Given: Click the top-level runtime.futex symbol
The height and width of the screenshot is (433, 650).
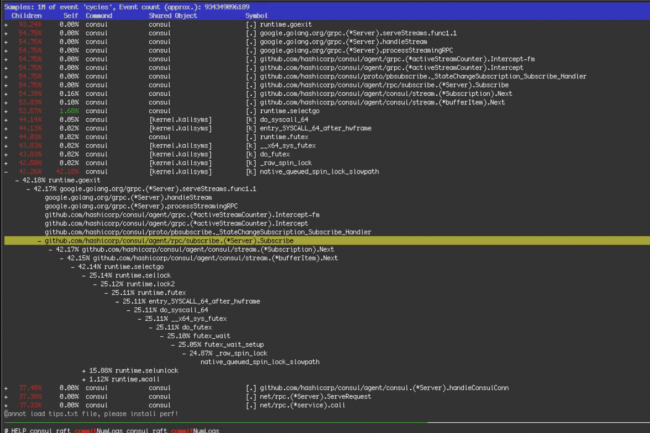Looking at the screenshot, I should (284, 137).
